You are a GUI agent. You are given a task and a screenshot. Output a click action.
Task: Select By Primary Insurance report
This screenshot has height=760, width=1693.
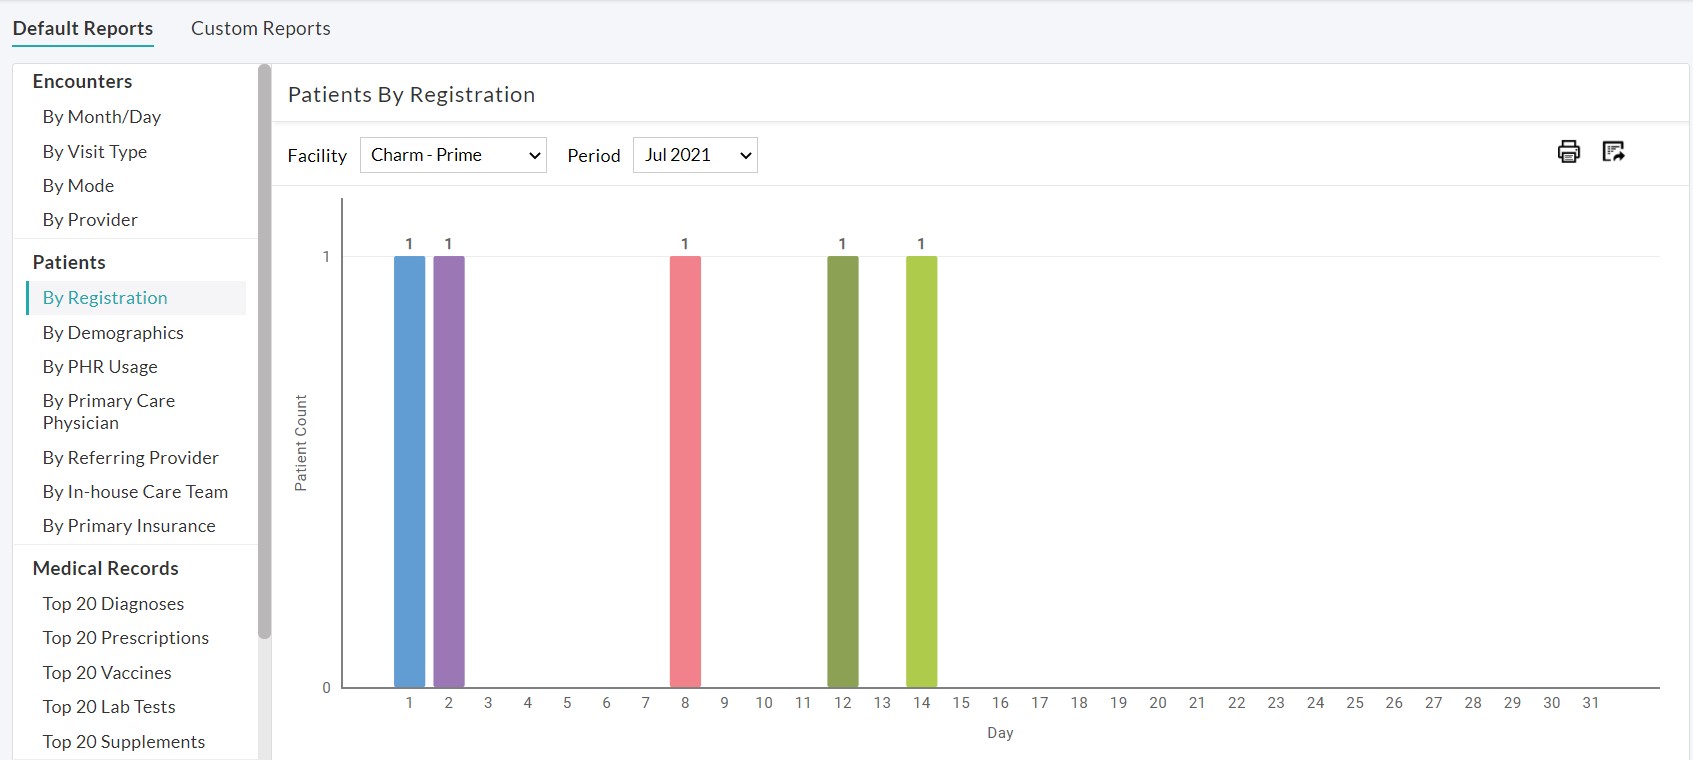pyautogui.click(x=129, y=526)
